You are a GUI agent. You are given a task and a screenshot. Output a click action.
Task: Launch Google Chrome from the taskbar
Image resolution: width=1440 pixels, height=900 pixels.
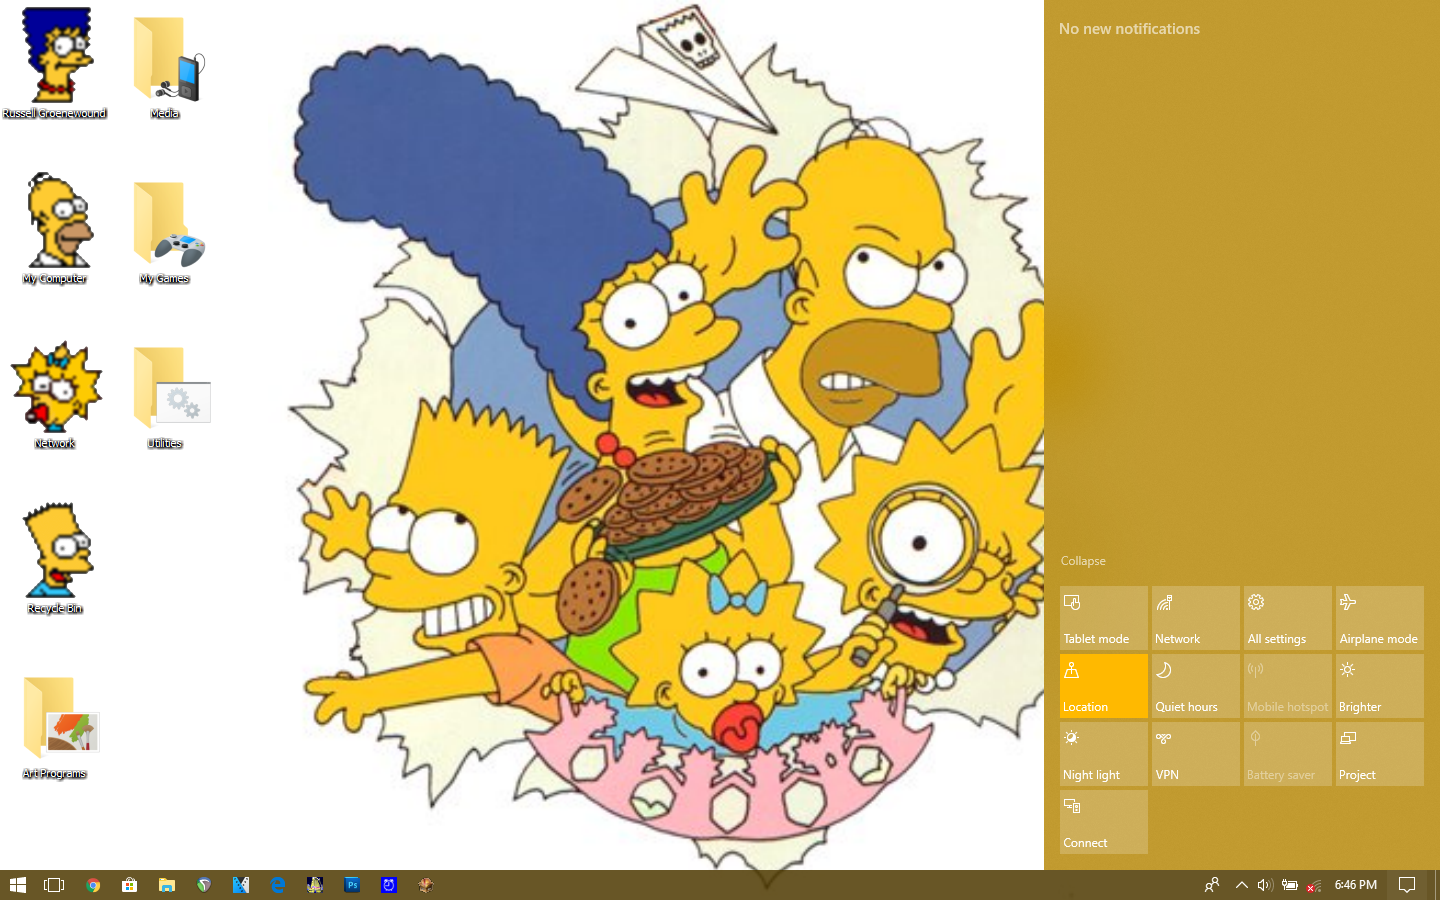point(93,885)
